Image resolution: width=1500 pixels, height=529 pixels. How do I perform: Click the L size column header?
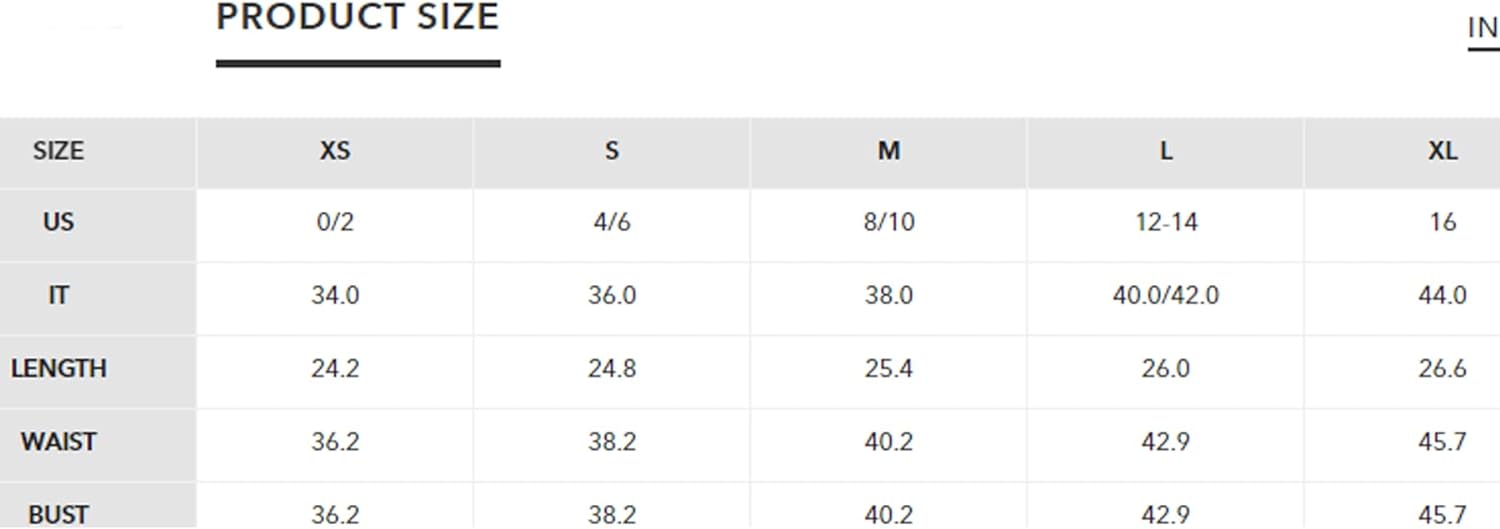(x=1166, y=152)
